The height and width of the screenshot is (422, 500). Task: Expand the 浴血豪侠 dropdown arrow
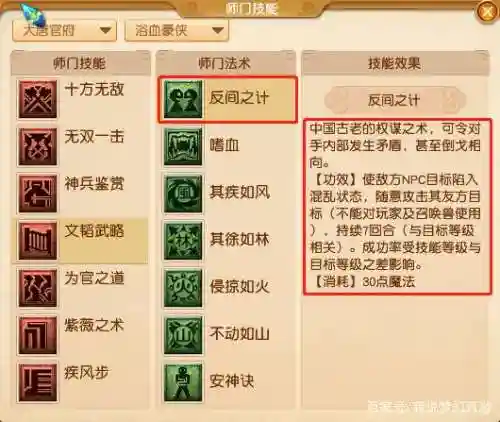click(218, 31)
